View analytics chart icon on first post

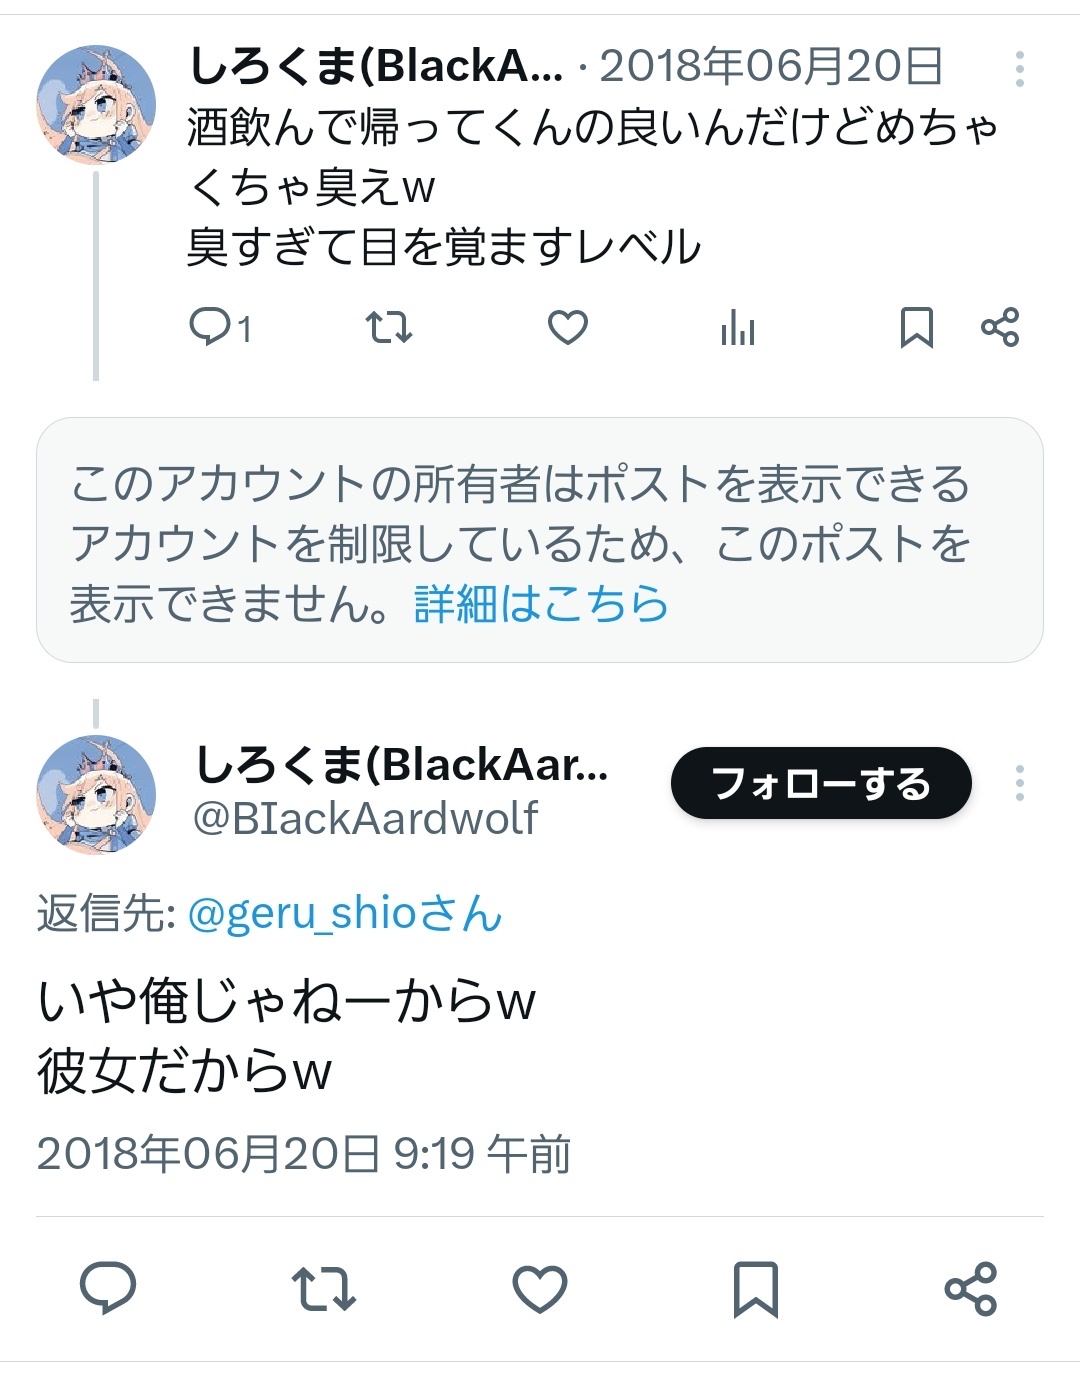coord(738,327)
